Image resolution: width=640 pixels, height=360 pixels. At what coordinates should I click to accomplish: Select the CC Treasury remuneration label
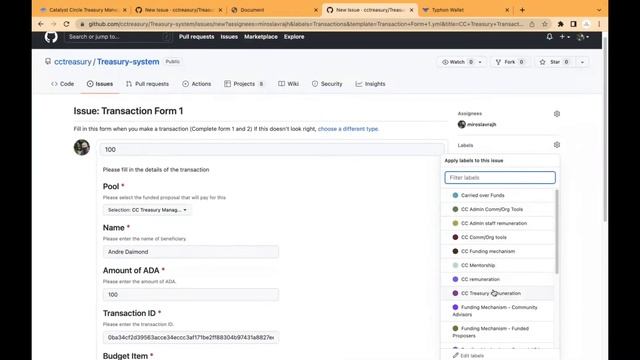pos(498,293)
